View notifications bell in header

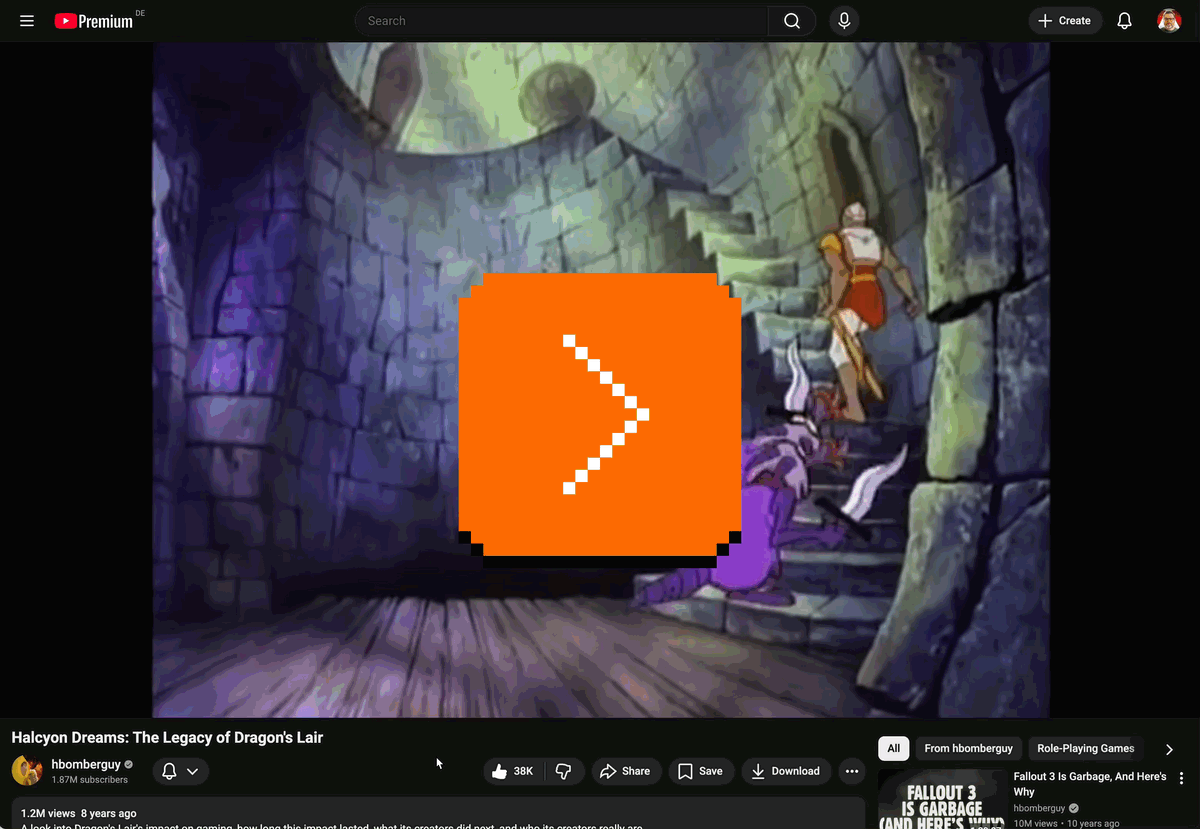click(x=1125, y=21)
